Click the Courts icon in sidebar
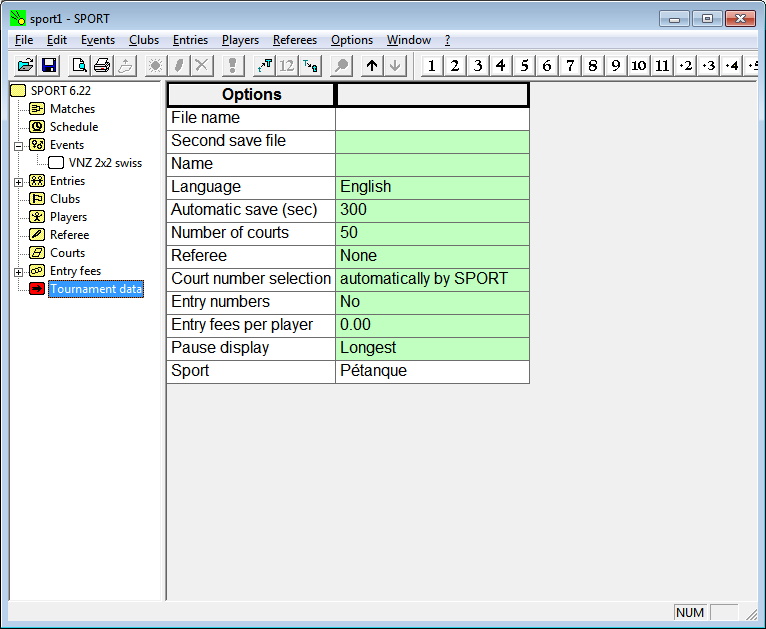 click(x=37, y=253)
